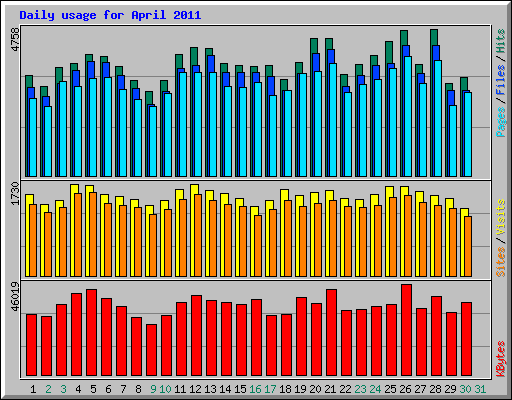Click the 'Files' legend label

500,80
